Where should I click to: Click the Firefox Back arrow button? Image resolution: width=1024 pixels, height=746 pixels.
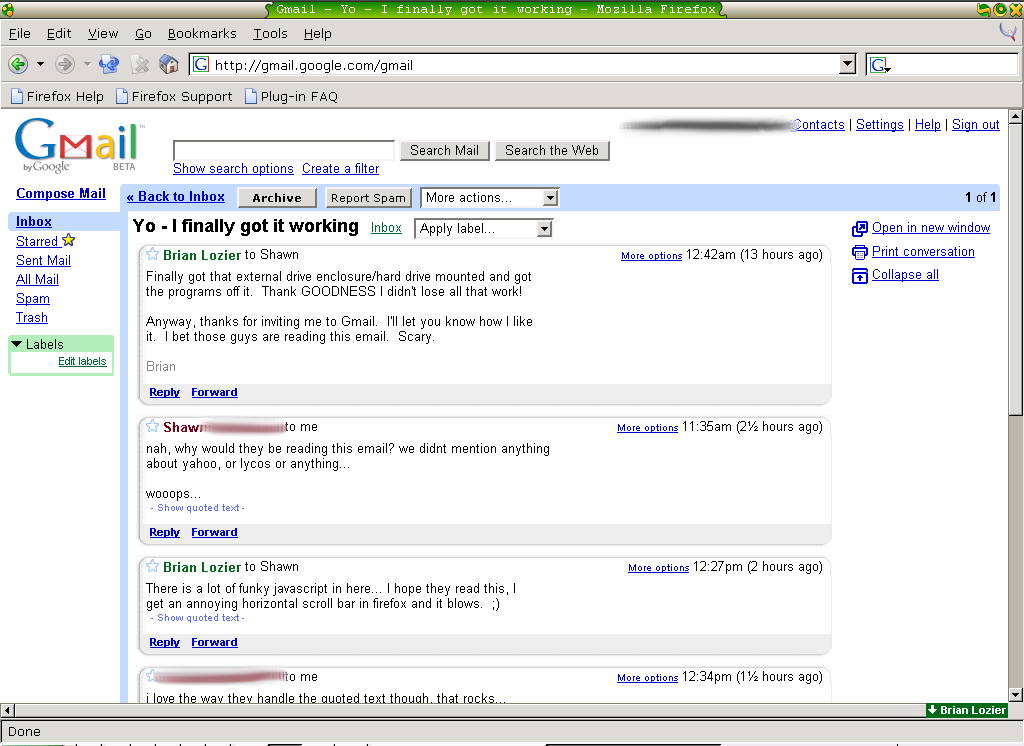coord(18,64)
